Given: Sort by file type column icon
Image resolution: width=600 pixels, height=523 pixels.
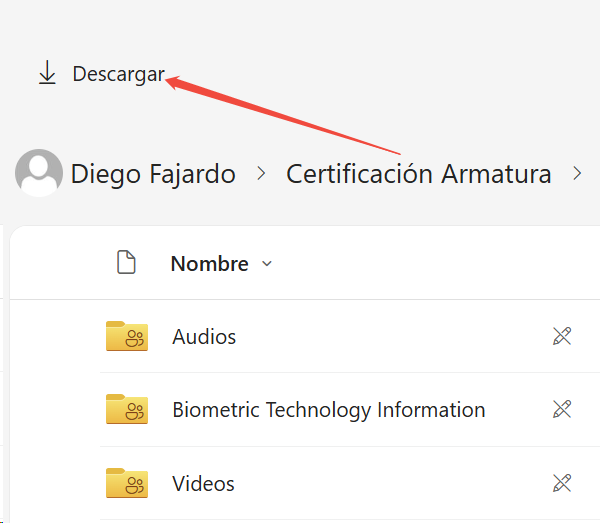Looking at the screenshot, I should 126,263.
